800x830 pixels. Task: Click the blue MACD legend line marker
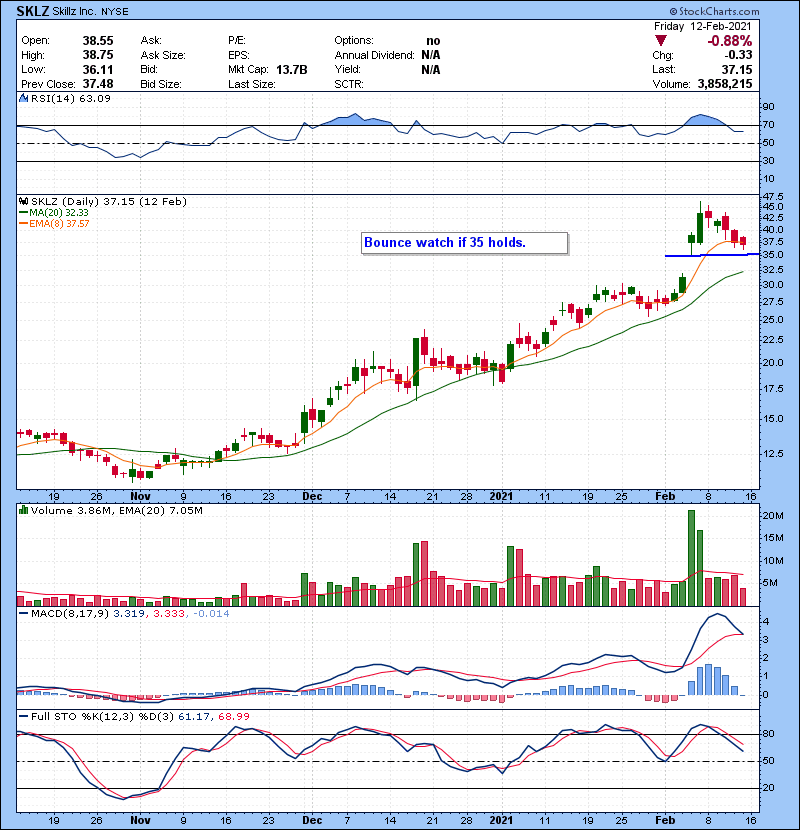[x=23, y=614]
